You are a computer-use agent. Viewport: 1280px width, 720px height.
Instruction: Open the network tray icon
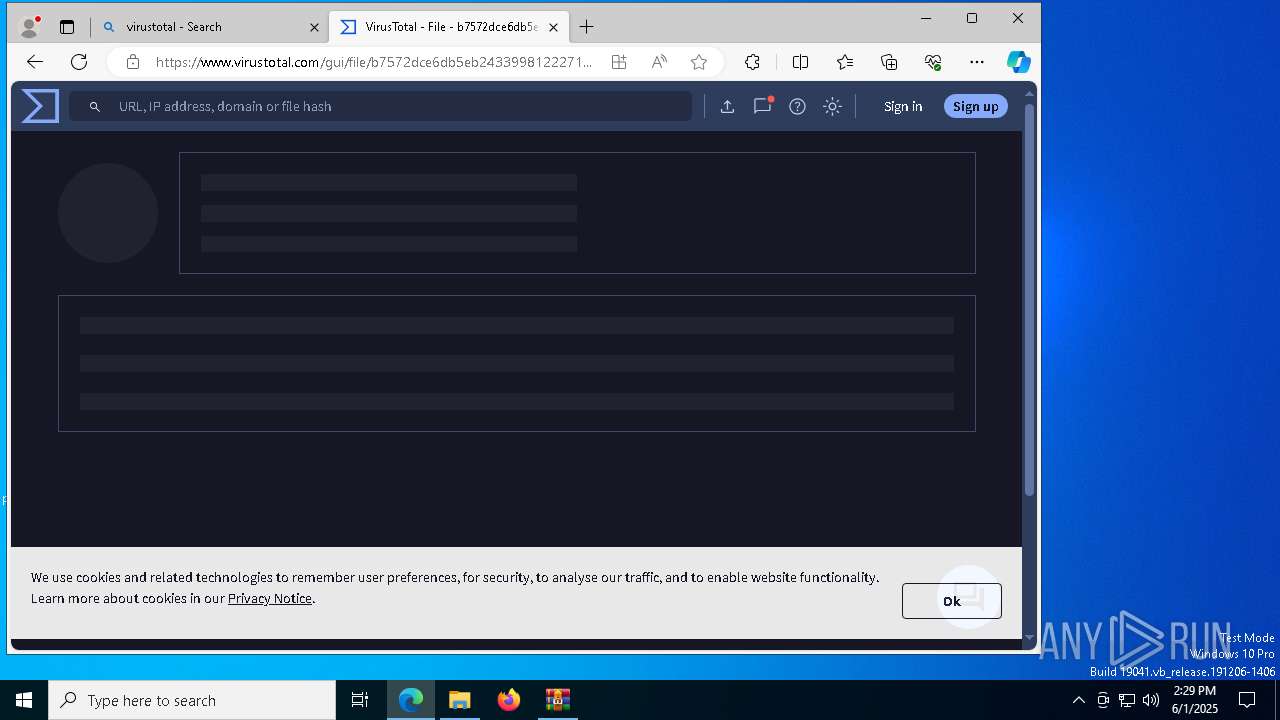(1127, 700)
